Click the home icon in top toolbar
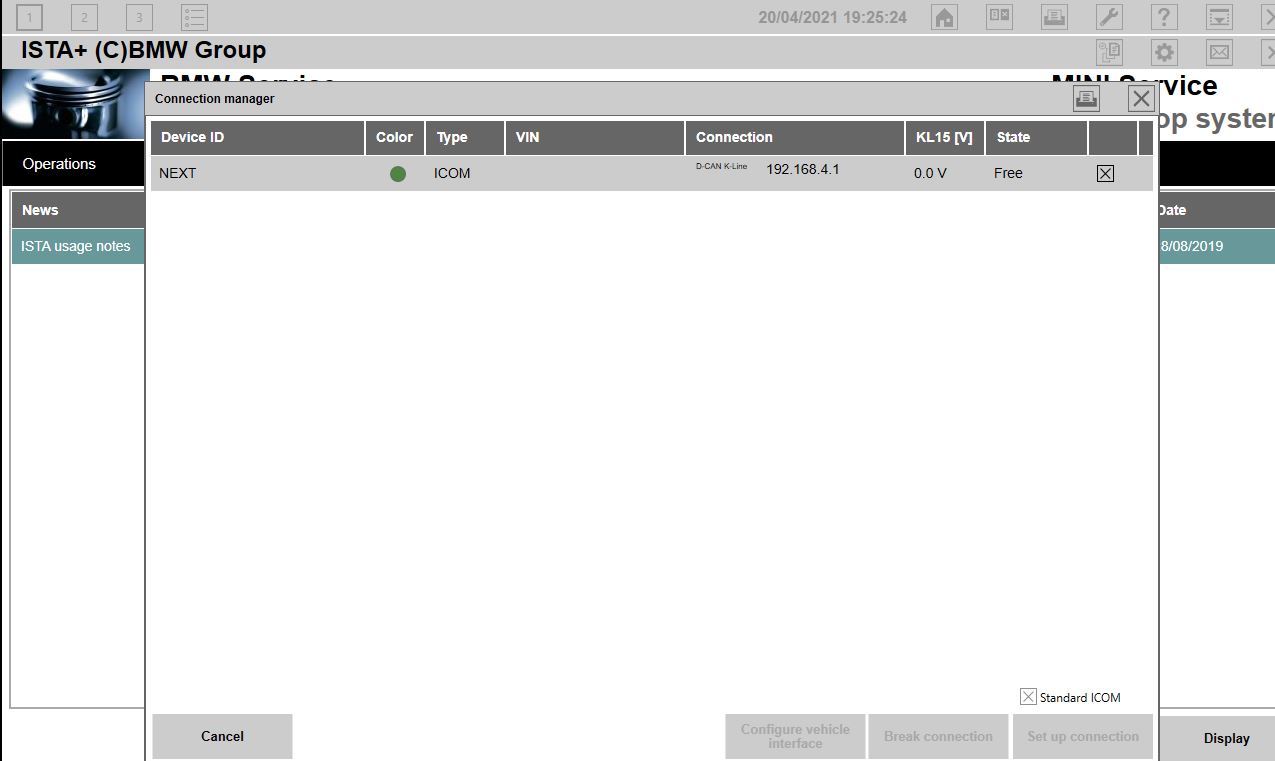Screen dimensions: 1275x761 tap(944, 17)
